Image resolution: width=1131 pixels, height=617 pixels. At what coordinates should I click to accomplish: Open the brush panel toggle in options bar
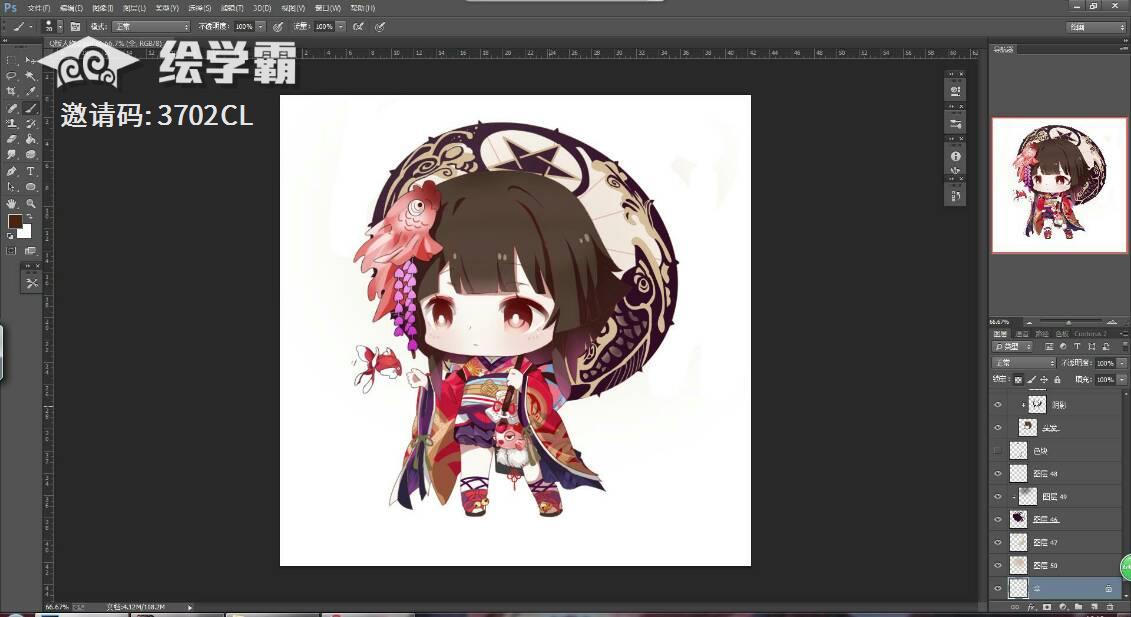[75, 27]
